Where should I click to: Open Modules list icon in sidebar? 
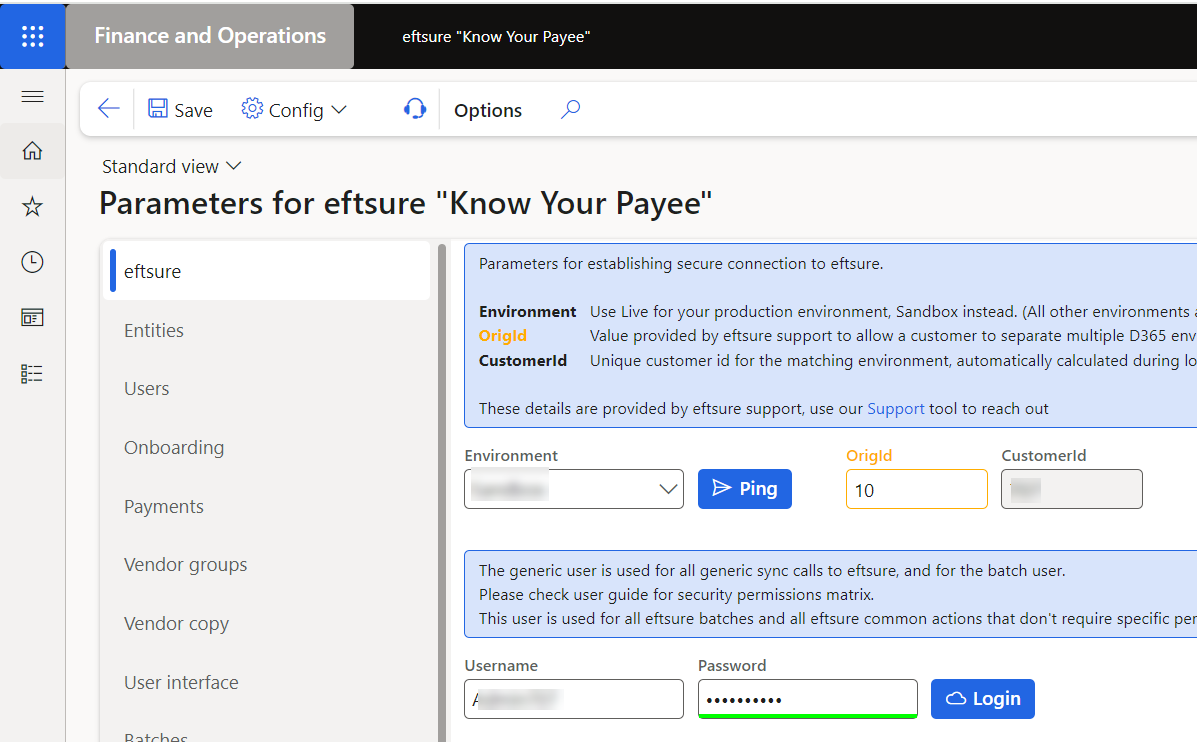tap(32, 373)
